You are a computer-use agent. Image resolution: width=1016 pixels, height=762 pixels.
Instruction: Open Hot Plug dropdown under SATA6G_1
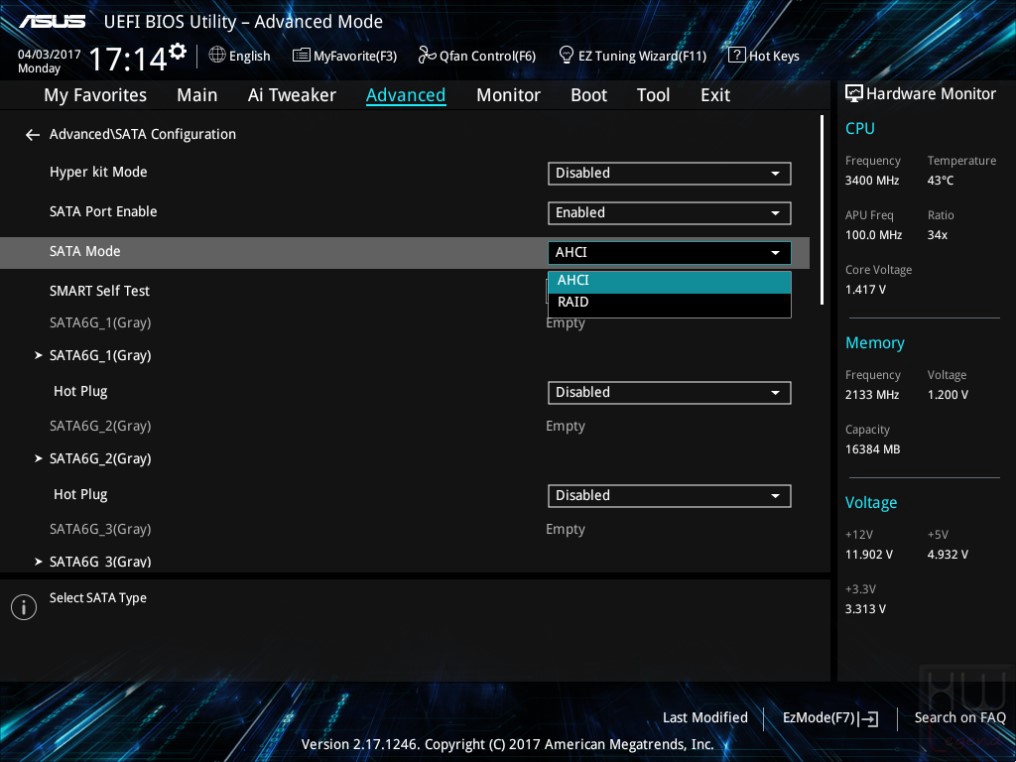669,393
